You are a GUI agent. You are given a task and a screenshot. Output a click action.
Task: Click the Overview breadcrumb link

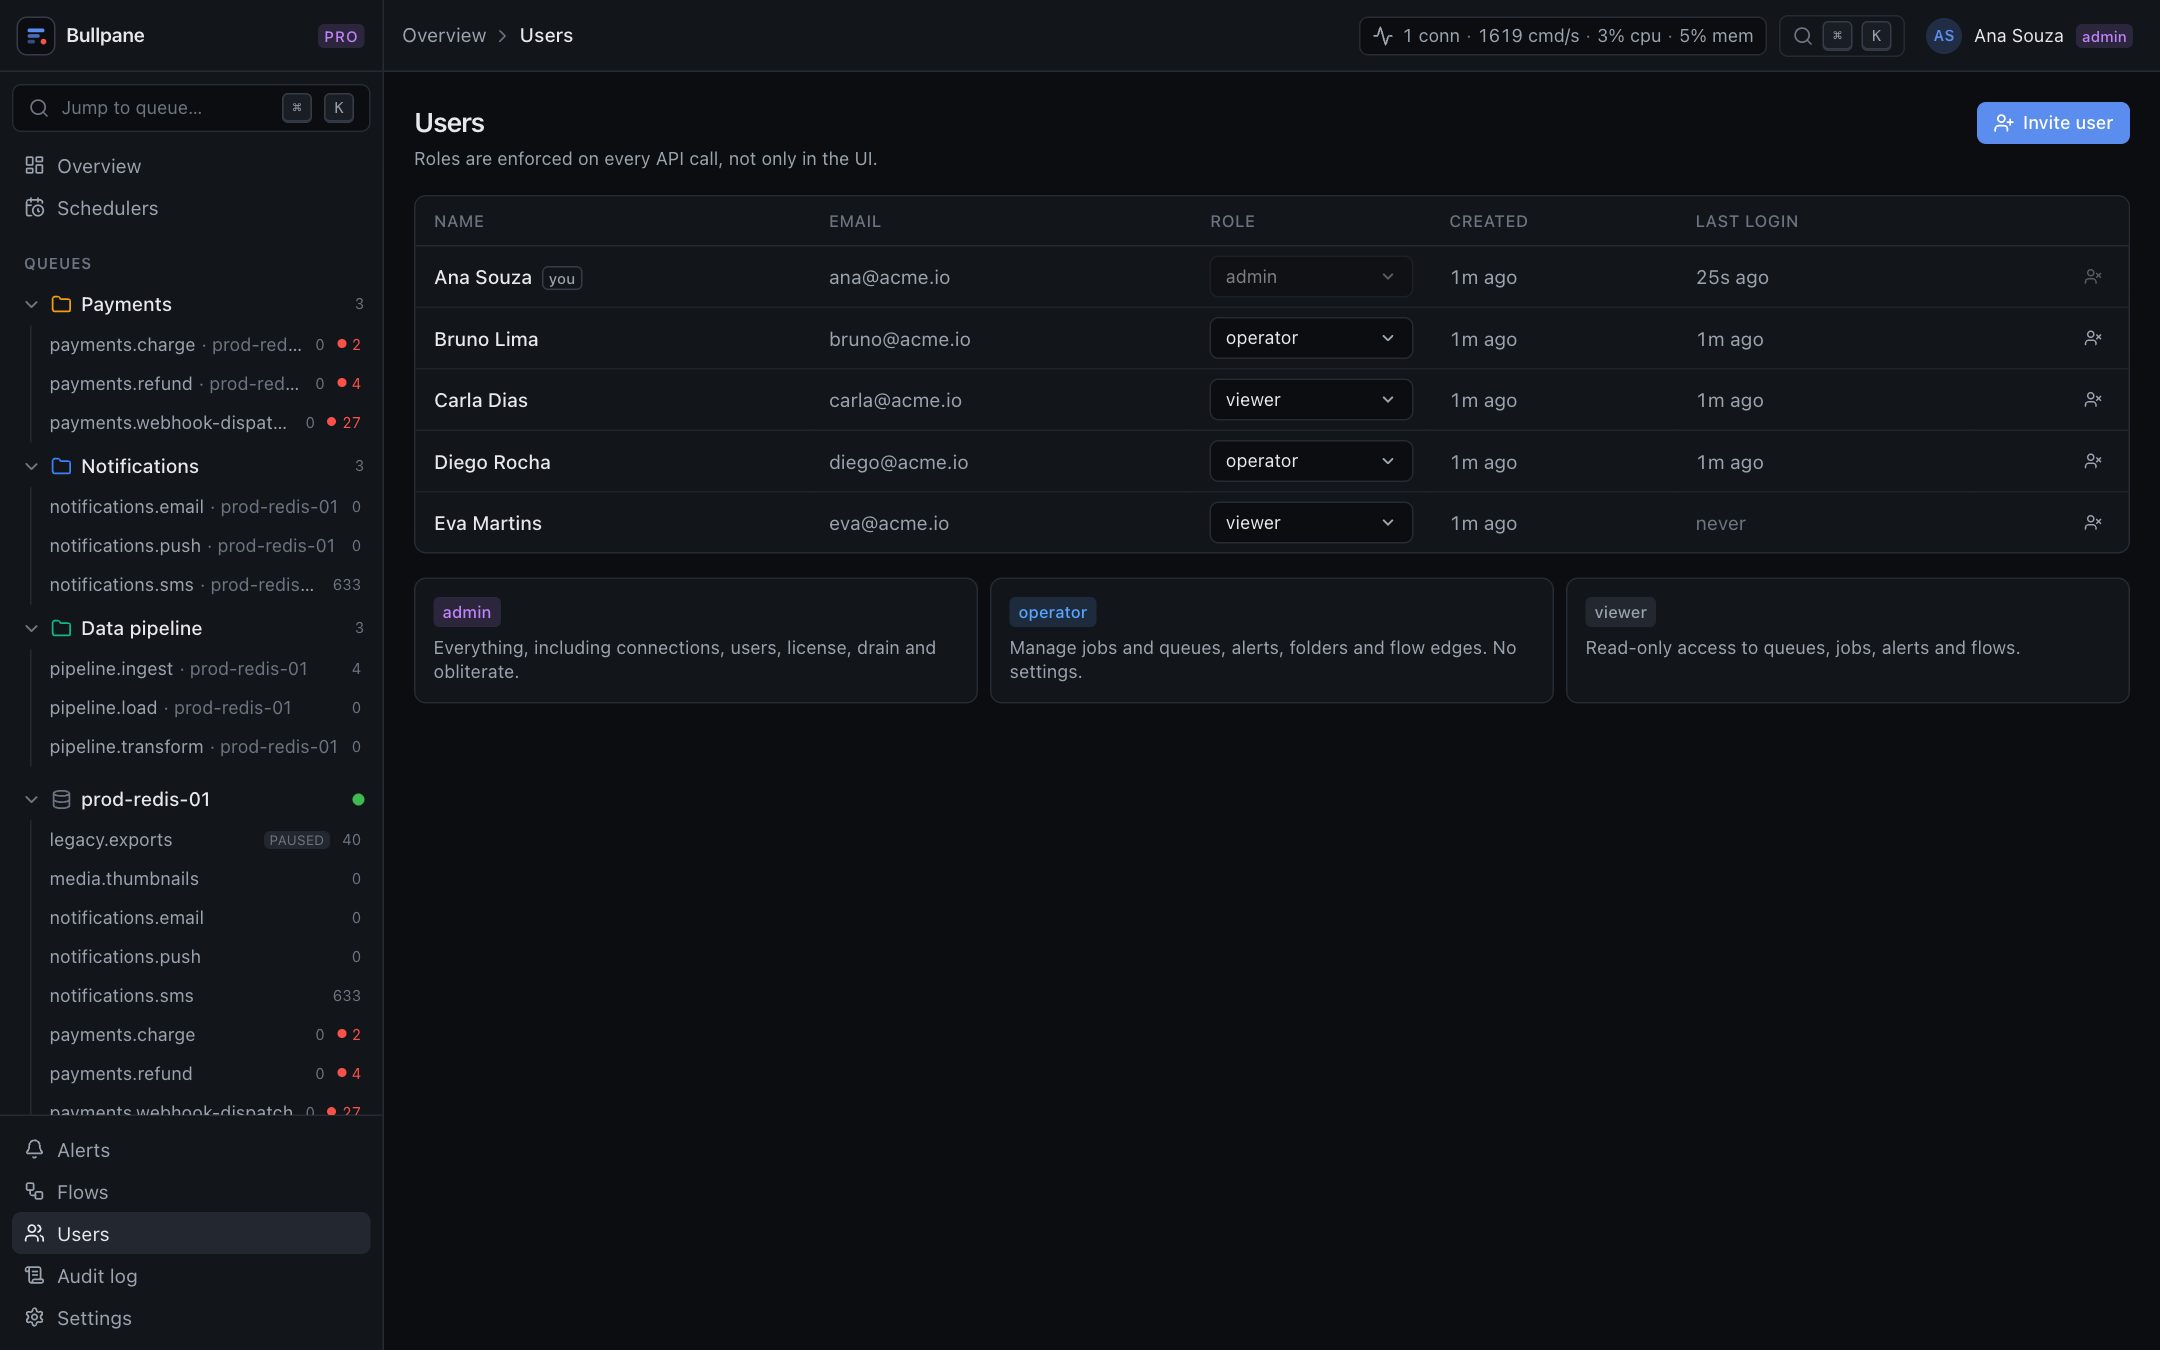444,36
